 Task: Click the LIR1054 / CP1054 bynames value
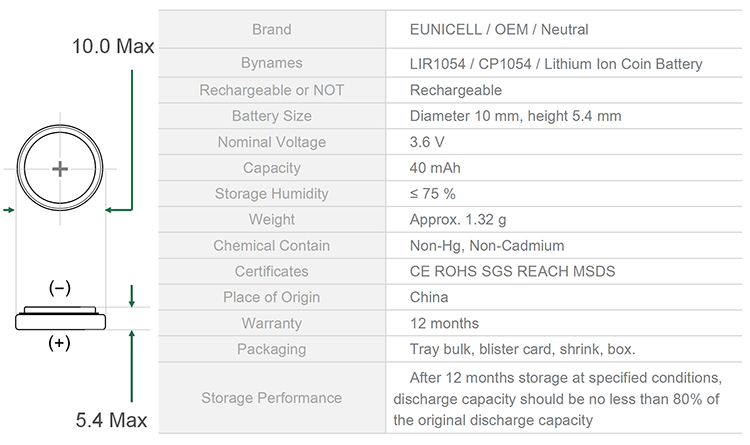click(x=556, y=64)
